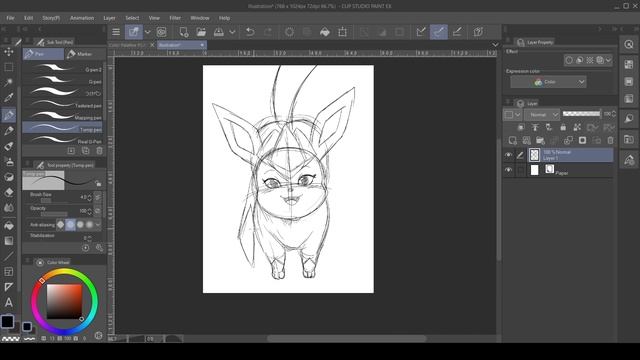
Task: Open the File menu
Action: (10, 18)
